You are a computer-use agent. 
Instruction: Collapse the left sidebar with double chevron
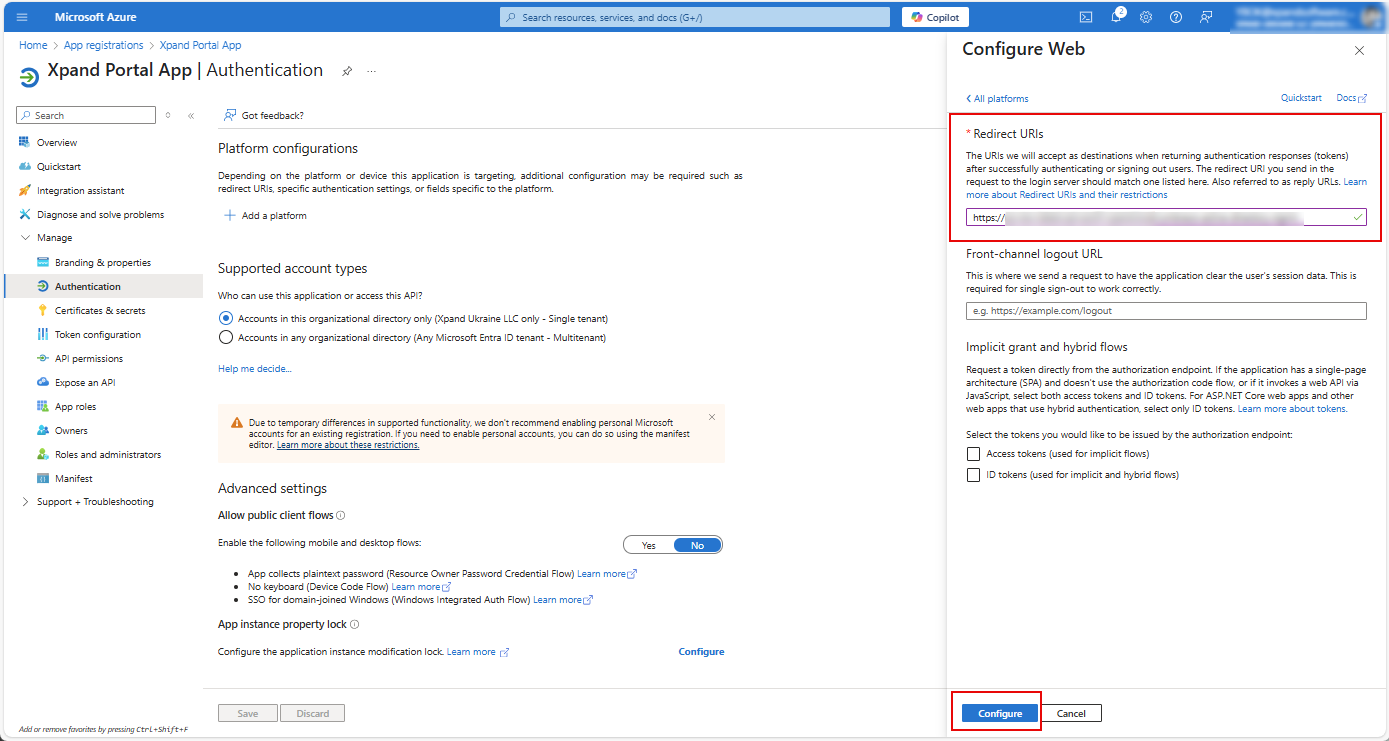191,116
